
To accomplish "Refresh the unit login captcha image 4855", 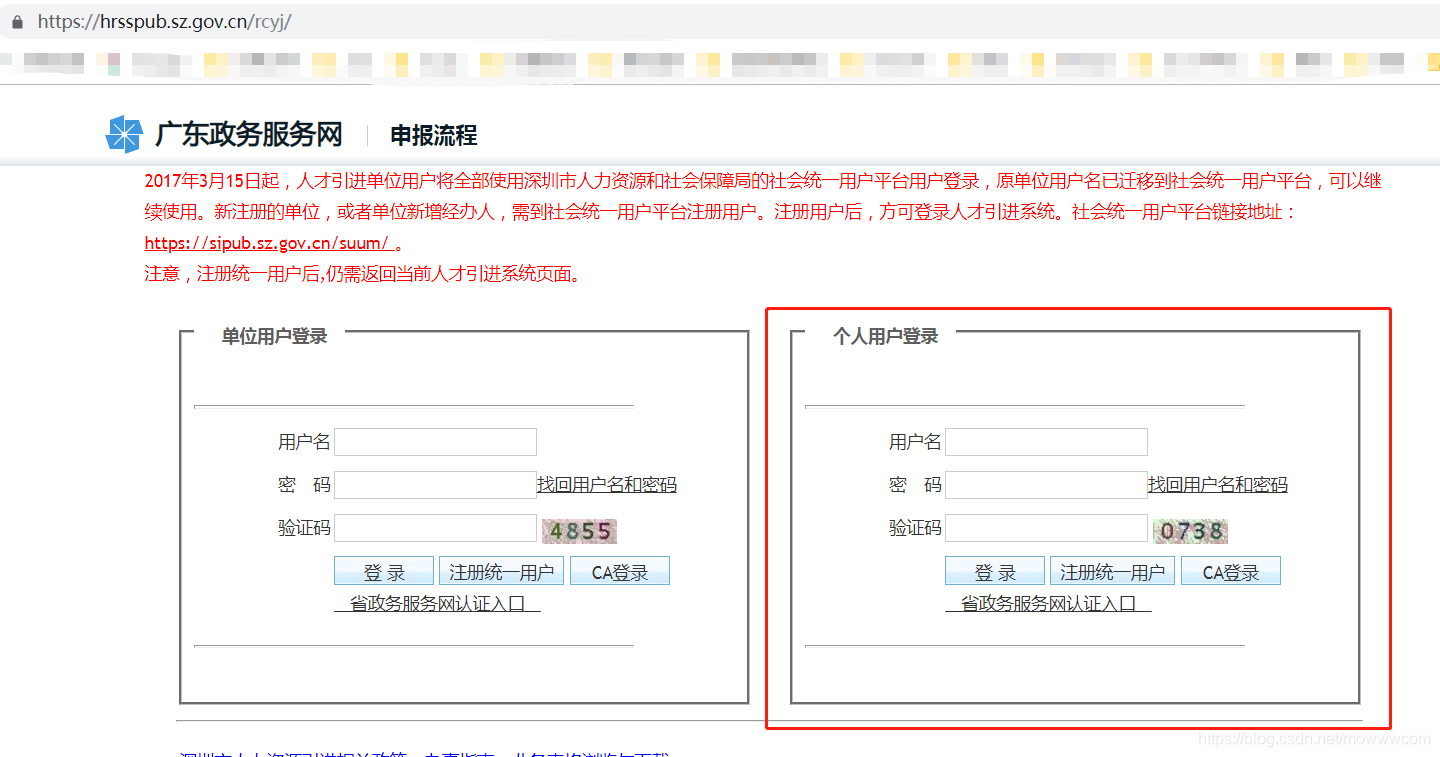I will tap(579, 531).
